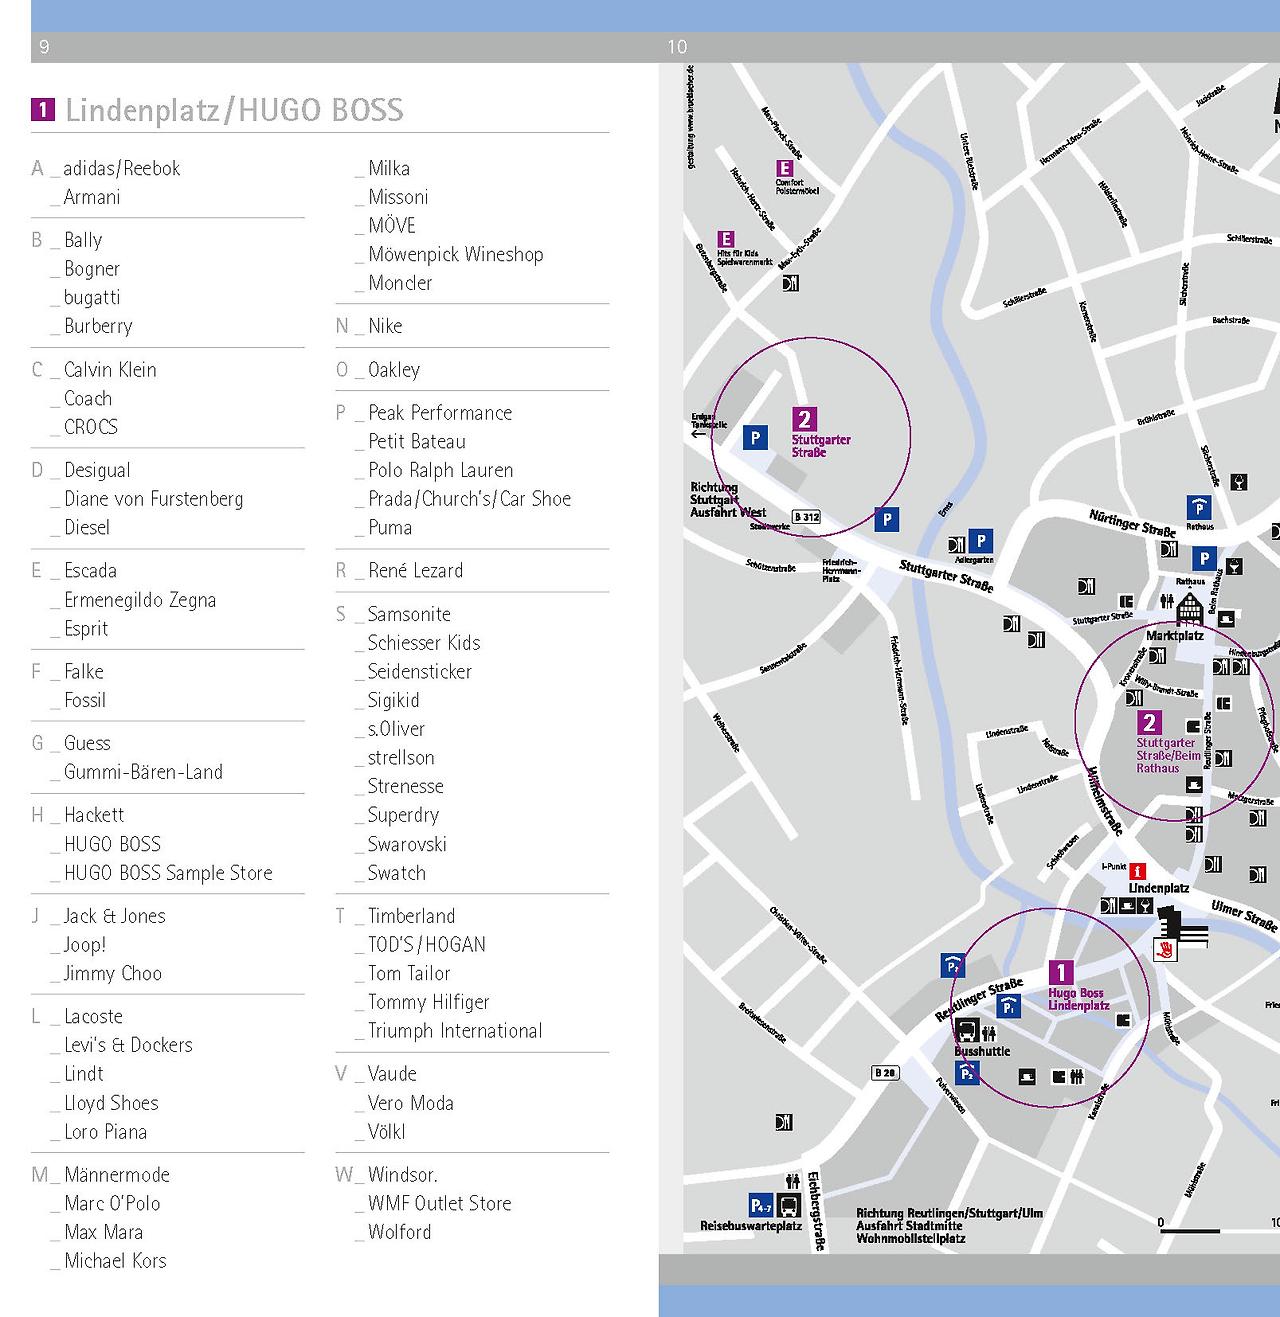Click the Marktplatz label on the map
Image resolution: width=1280 pixels, height=1317 pixels.
click(x=1175, y=636)
